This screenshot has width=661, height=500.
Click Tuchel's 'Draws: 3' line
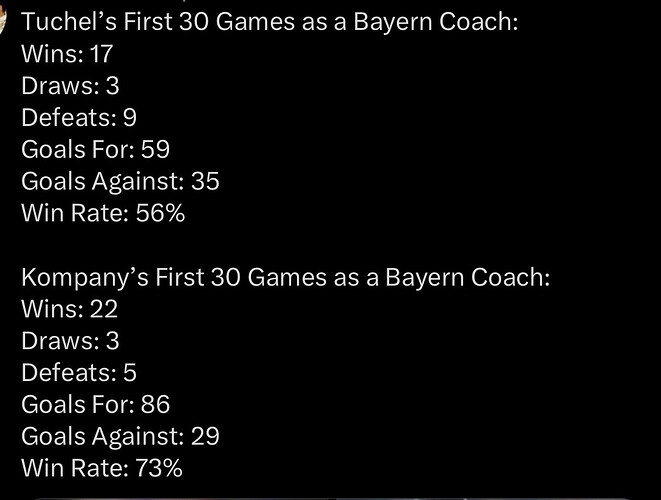coord(70,86)
